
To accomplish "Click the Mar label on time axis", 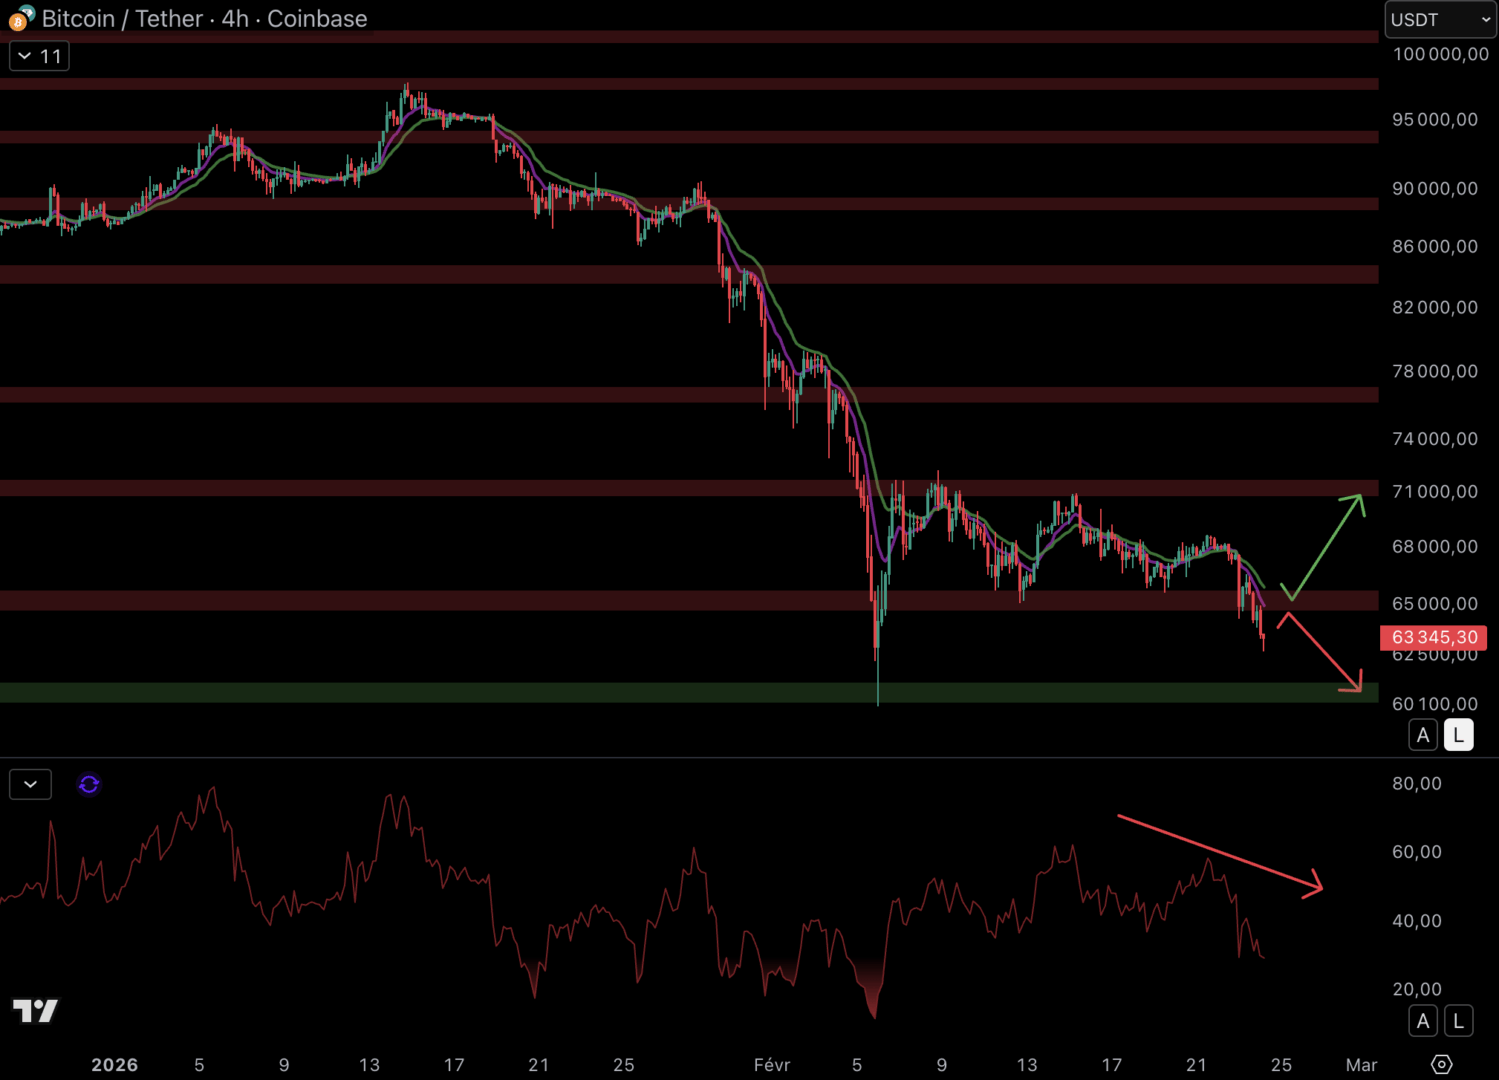I will 1361,1065.
